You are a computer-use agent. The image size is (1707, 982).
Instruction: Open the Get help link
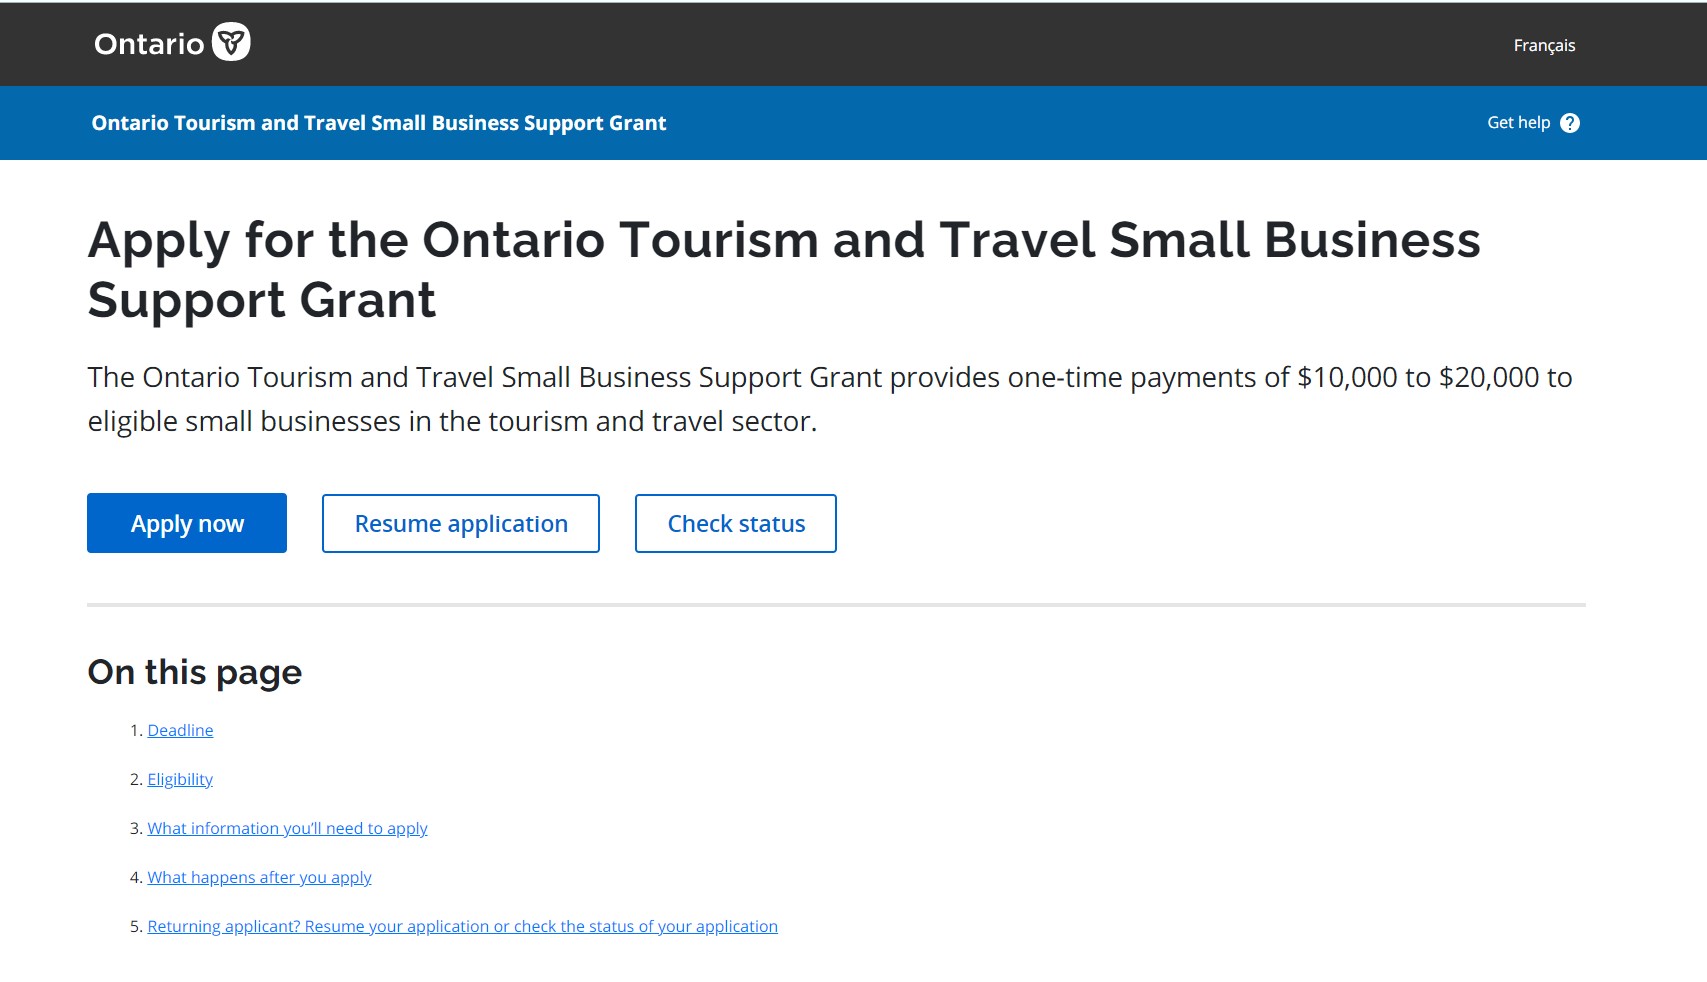click(1518, 123)
